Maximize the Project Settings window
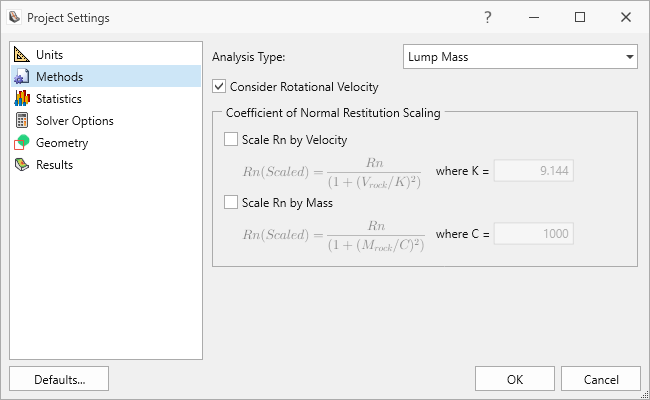650x400 pixels. pyautogui.click(x=580, y=17)
